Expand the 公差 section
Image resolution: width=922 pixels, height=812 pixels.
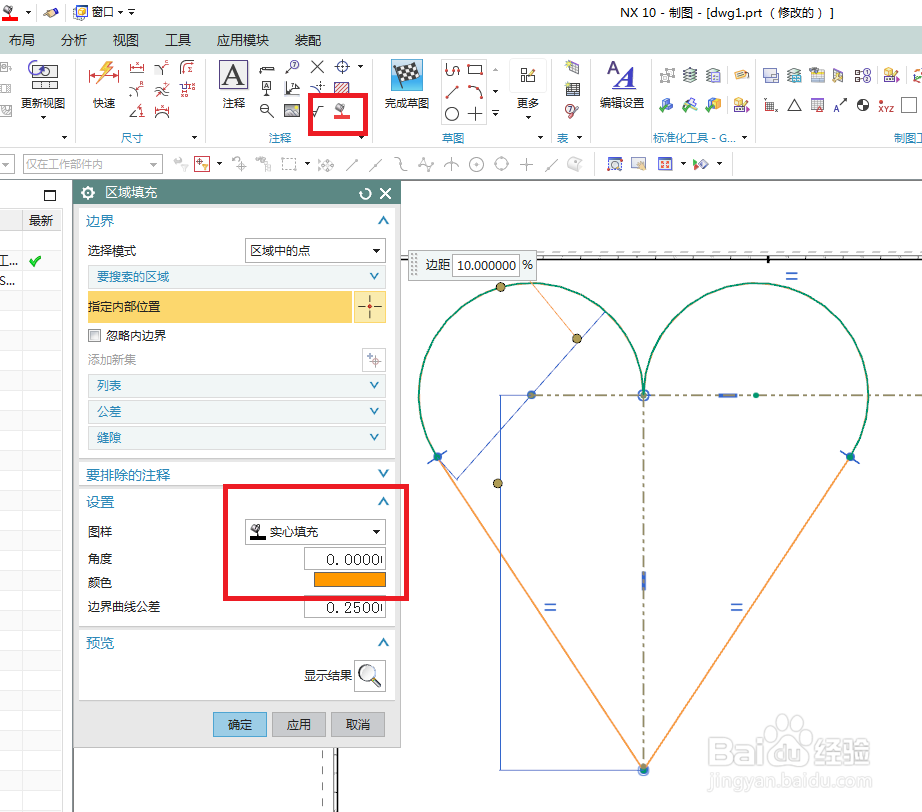(236, 411)
